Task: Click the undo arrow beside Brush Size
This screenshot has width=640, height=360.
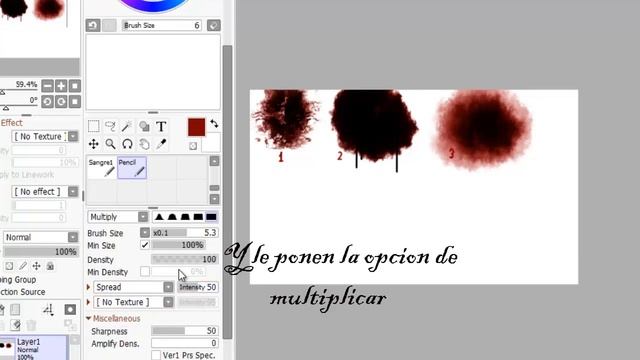Action: point(93,25)
